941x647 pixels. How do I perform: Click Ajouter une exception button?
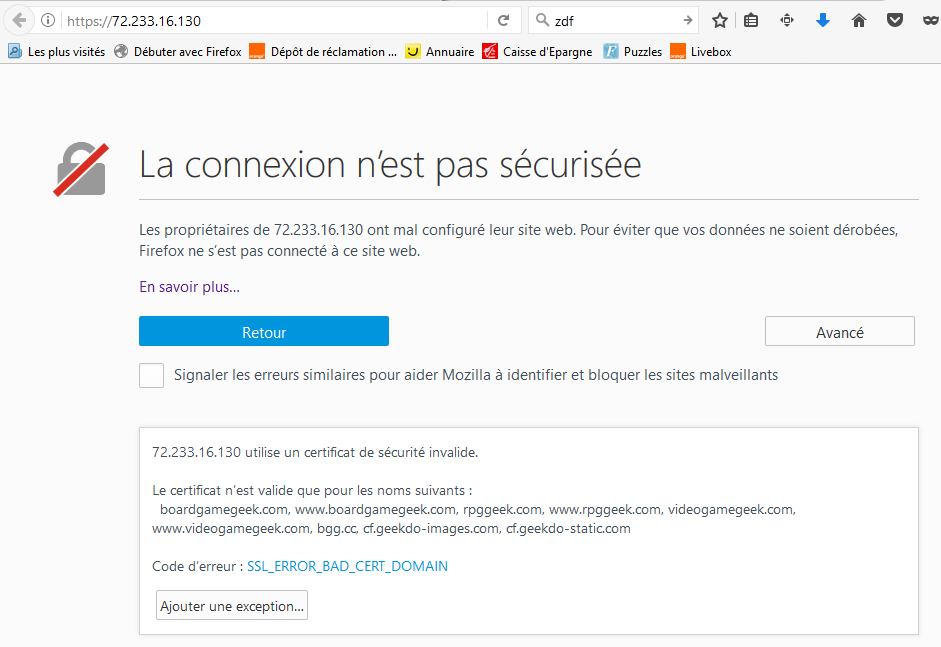click(232, 606)
